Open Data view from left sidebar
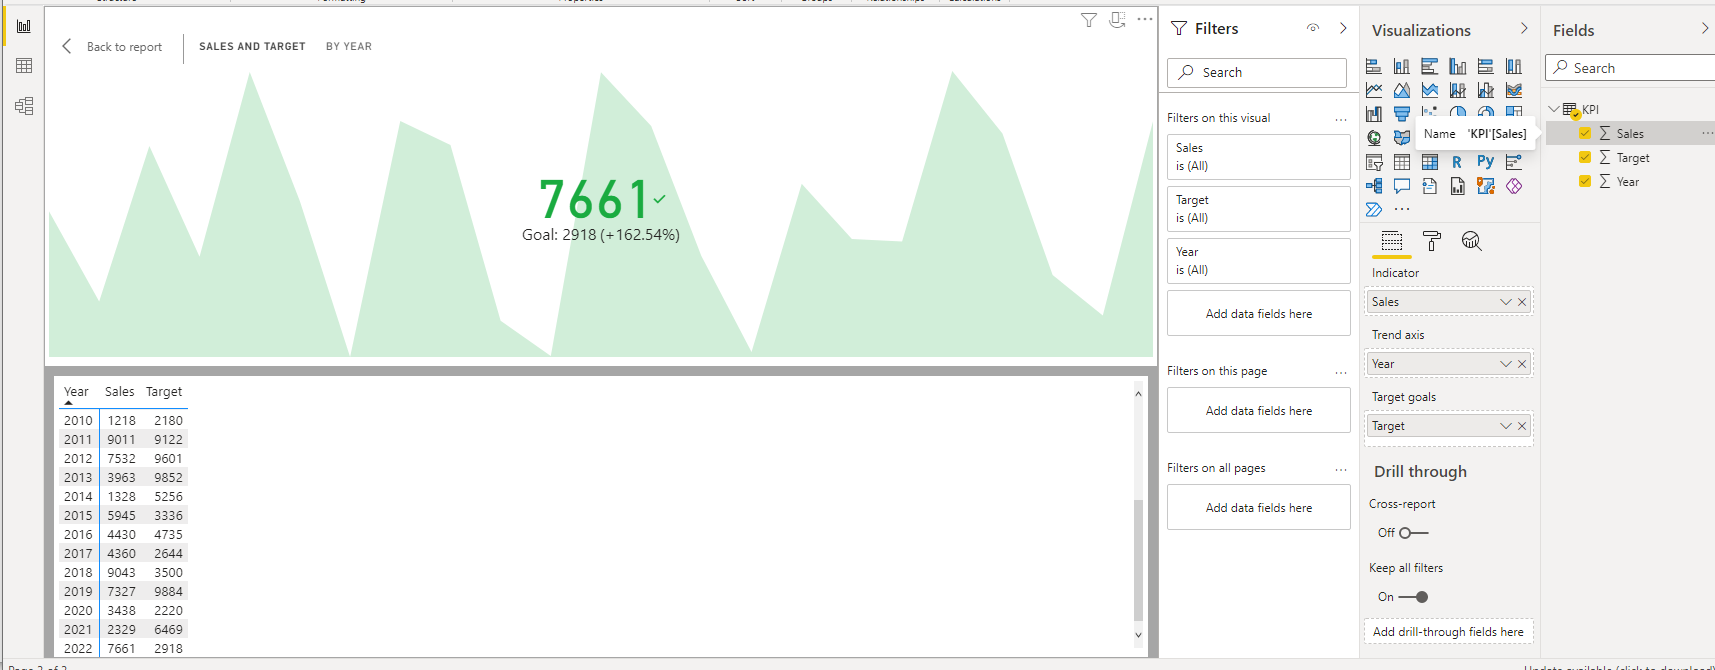The image size is (1715, 670). (24, 66)
